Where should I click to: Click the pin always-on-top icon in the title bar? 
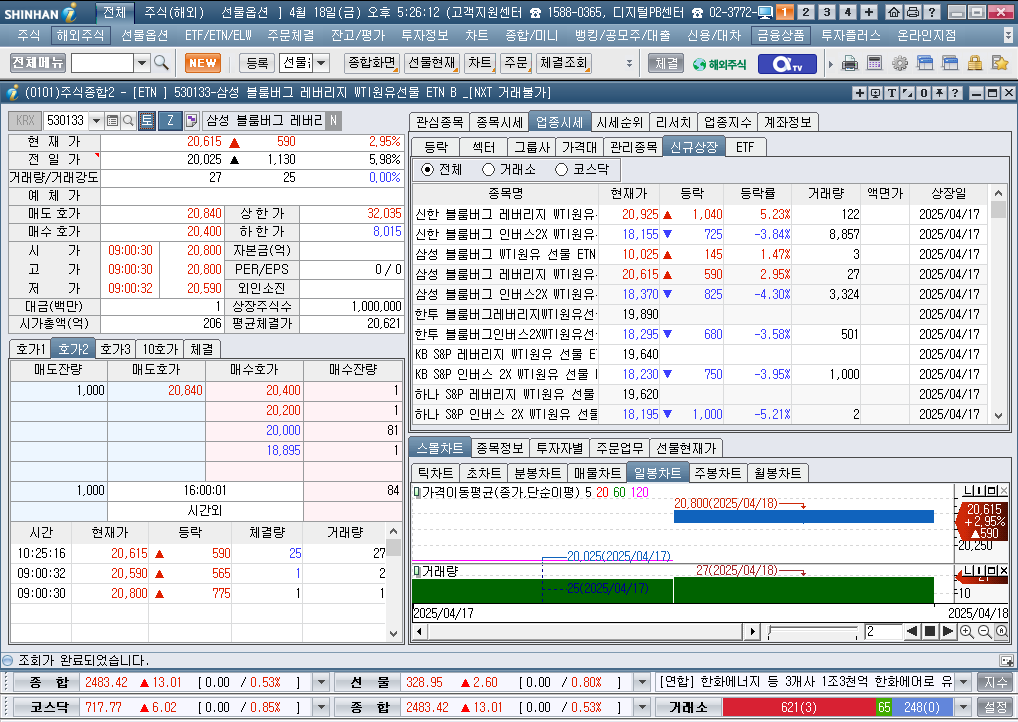coord(939,93)
